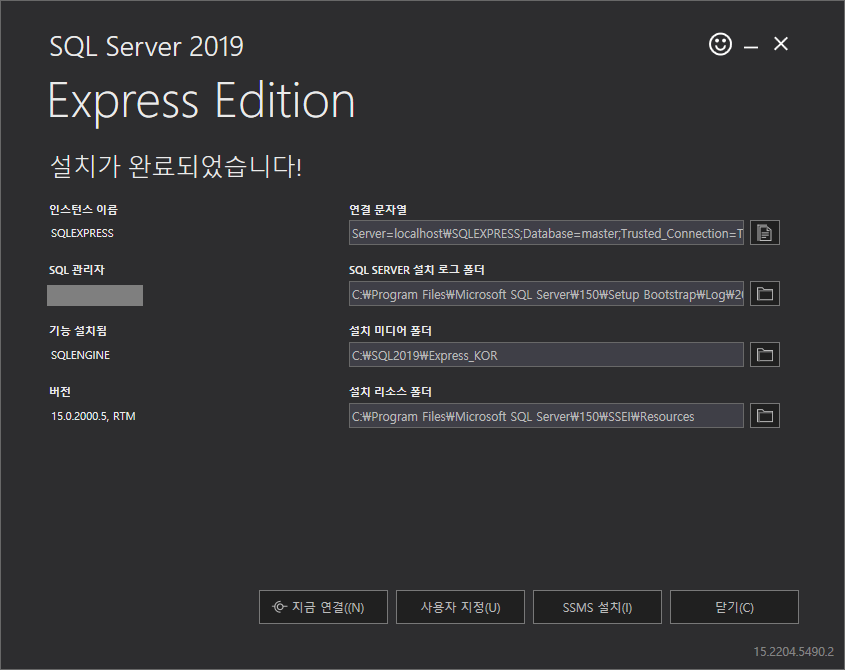Open the installation resources folder icon
The height and width of the screenshot is (670, 845).
pos(765,416)
